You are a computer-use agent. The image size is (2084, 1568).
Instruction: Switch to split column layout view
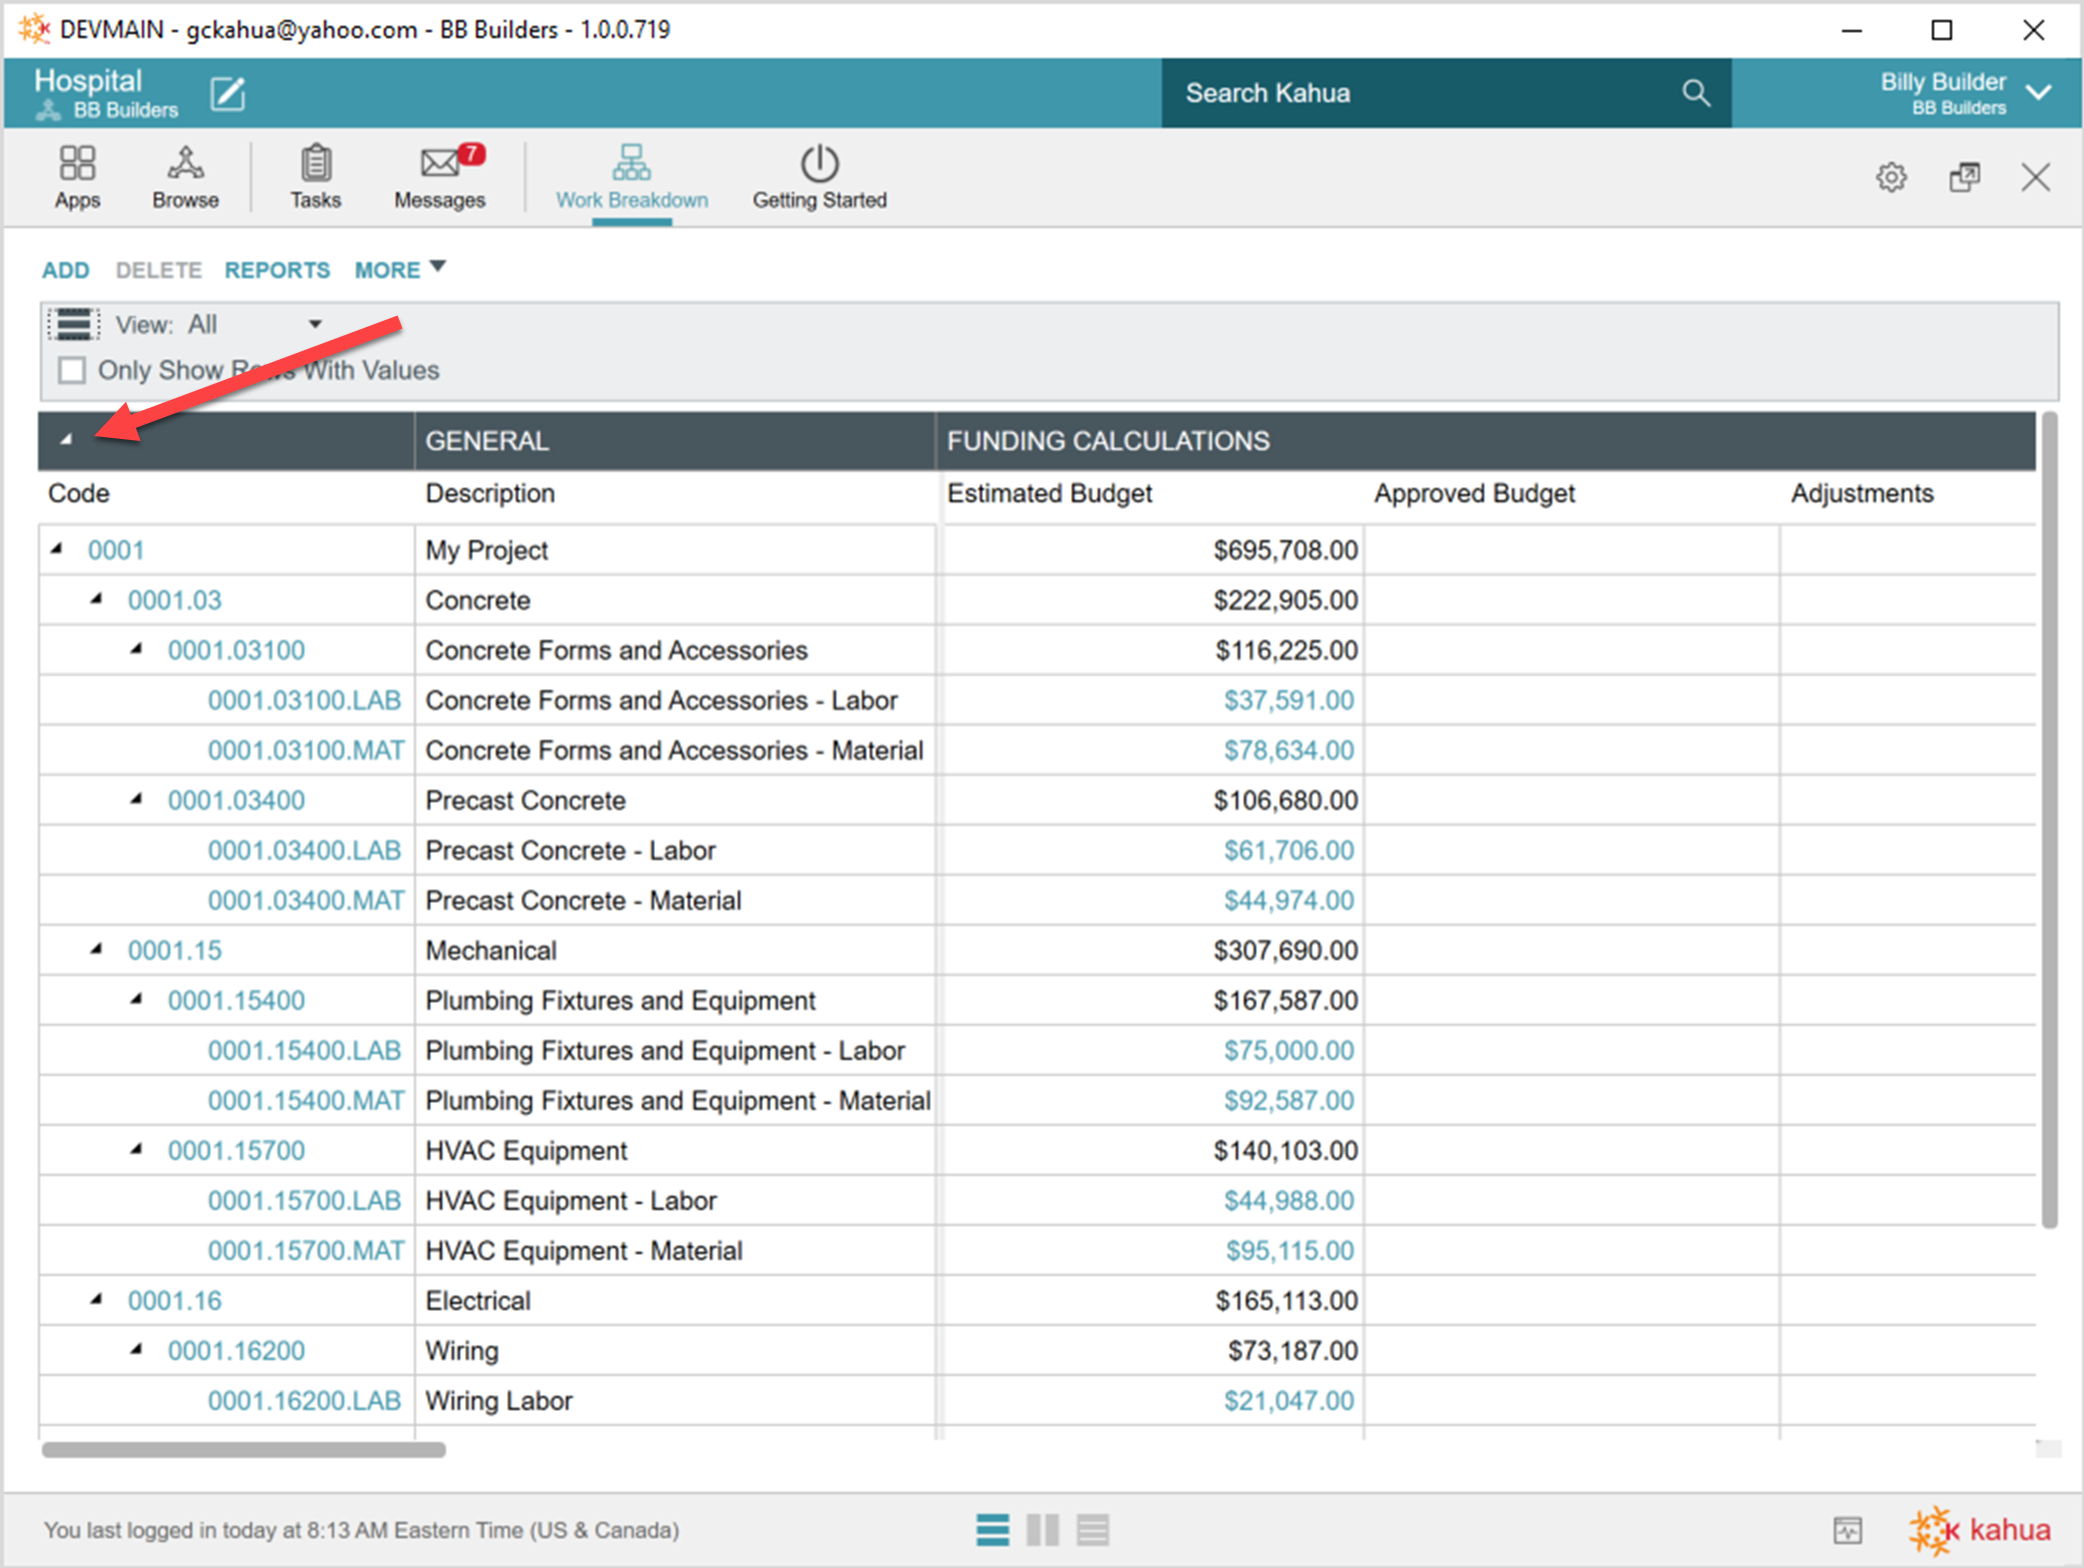1042,1530
